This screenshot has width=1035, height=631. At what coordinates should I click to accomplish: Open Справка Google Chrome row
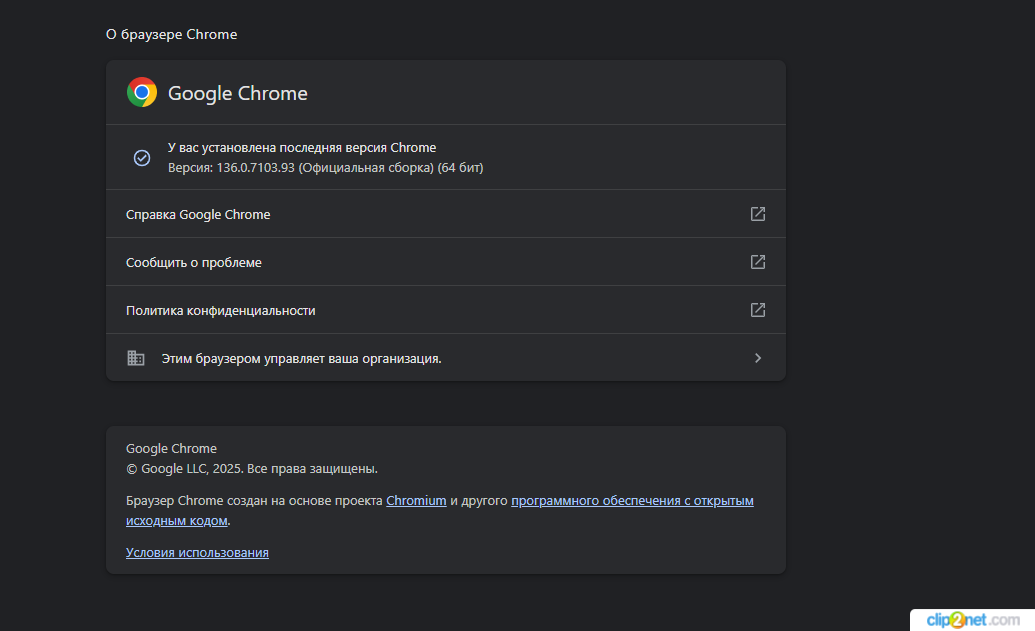coord(446,214)
